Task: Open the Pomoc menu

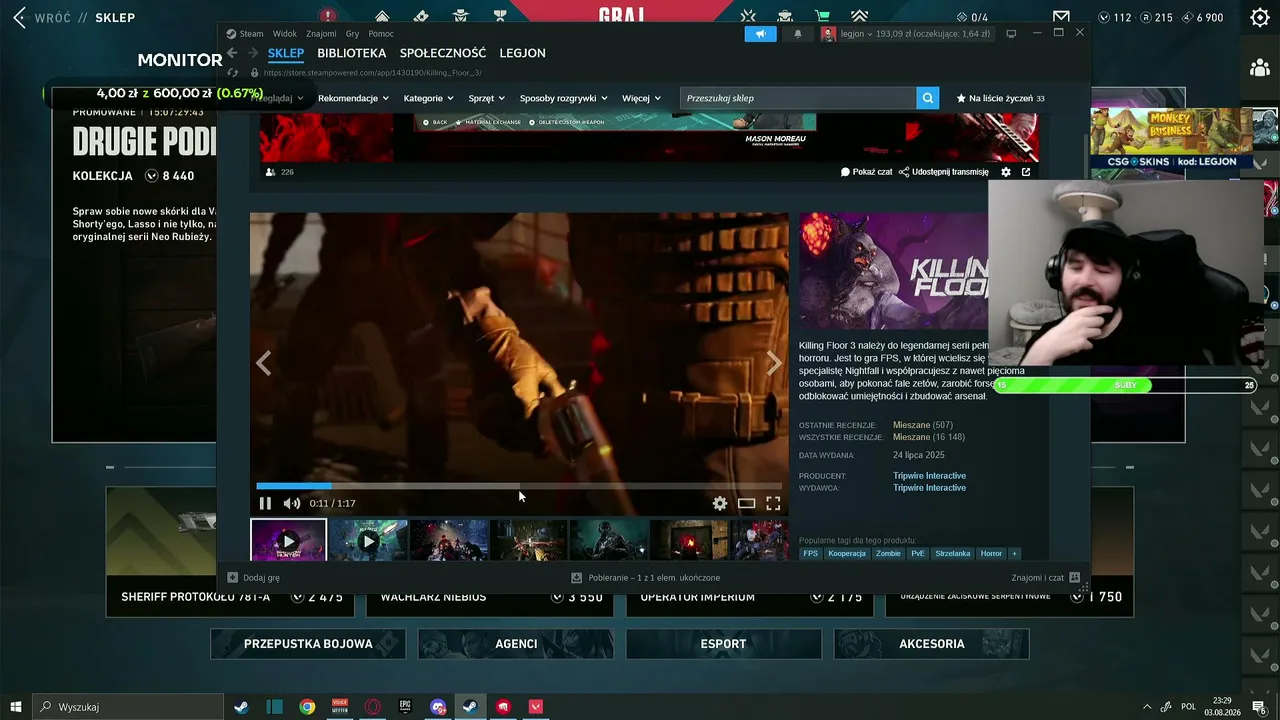Action: click(x=381, y=34)
